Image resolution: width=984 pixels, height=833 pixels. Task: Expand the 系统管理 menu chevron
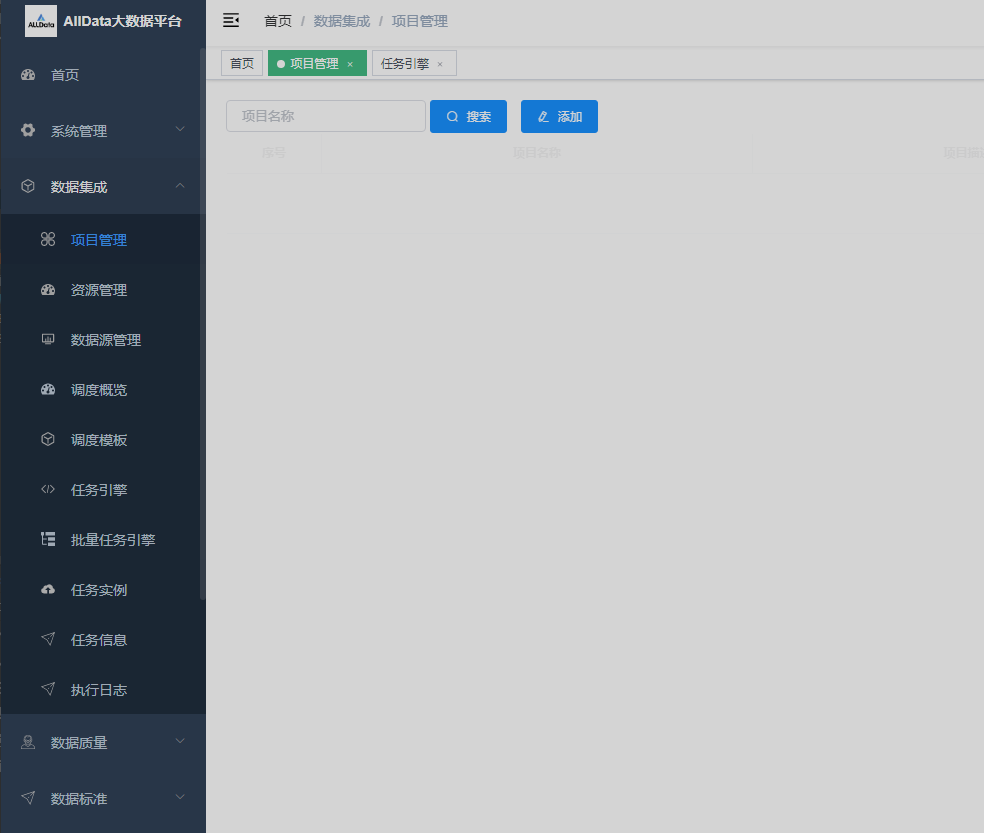point(180,129)
